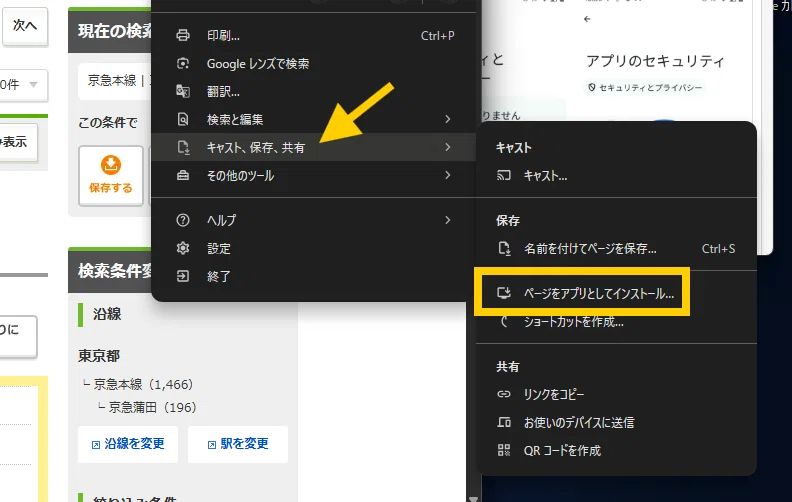Click the アプリのセキュリティ heading
792x502 pixels.
click(x=655, y=61)
